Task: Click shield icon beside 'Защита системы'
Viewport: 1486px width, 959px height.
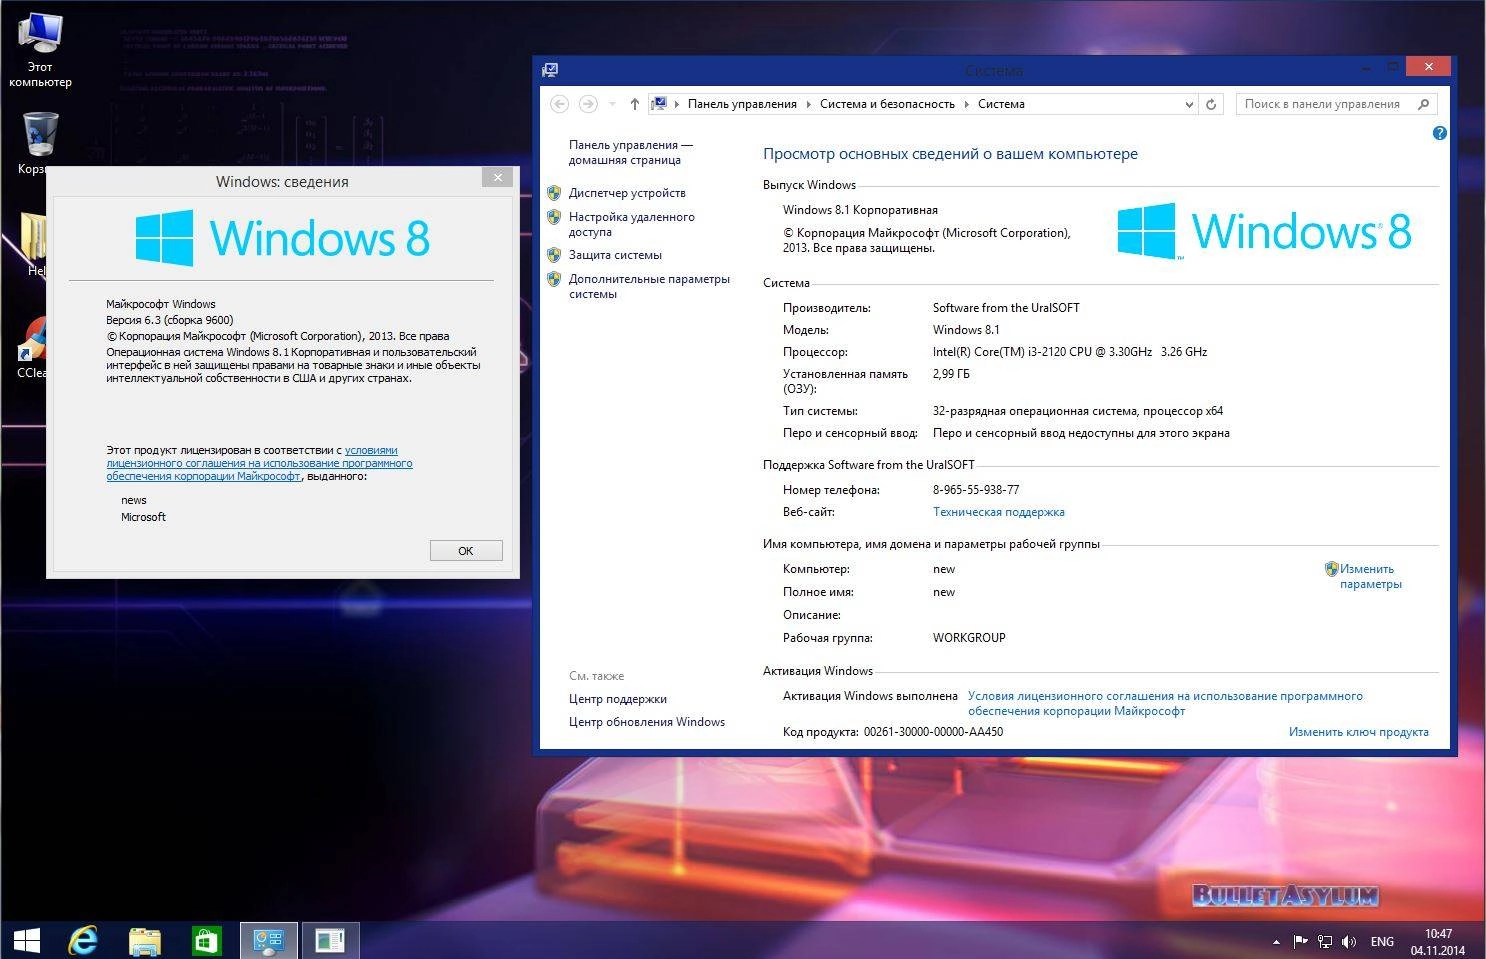Action: point(554,254)
